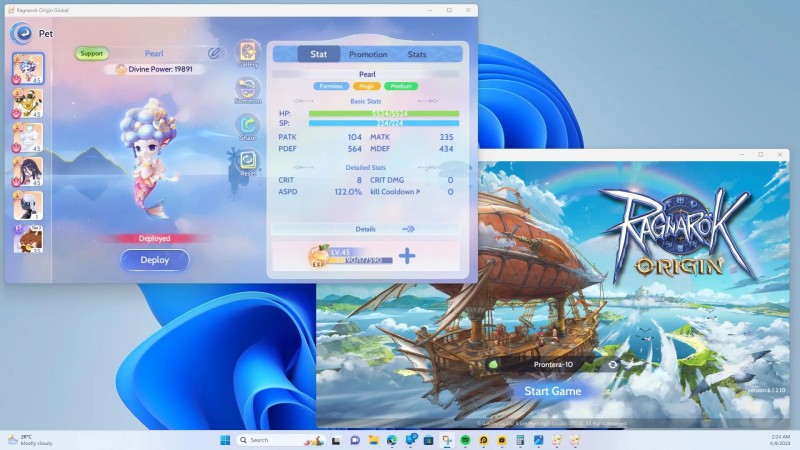Refresh the Prontera-10 server list
800x450 pixels.
612,364
